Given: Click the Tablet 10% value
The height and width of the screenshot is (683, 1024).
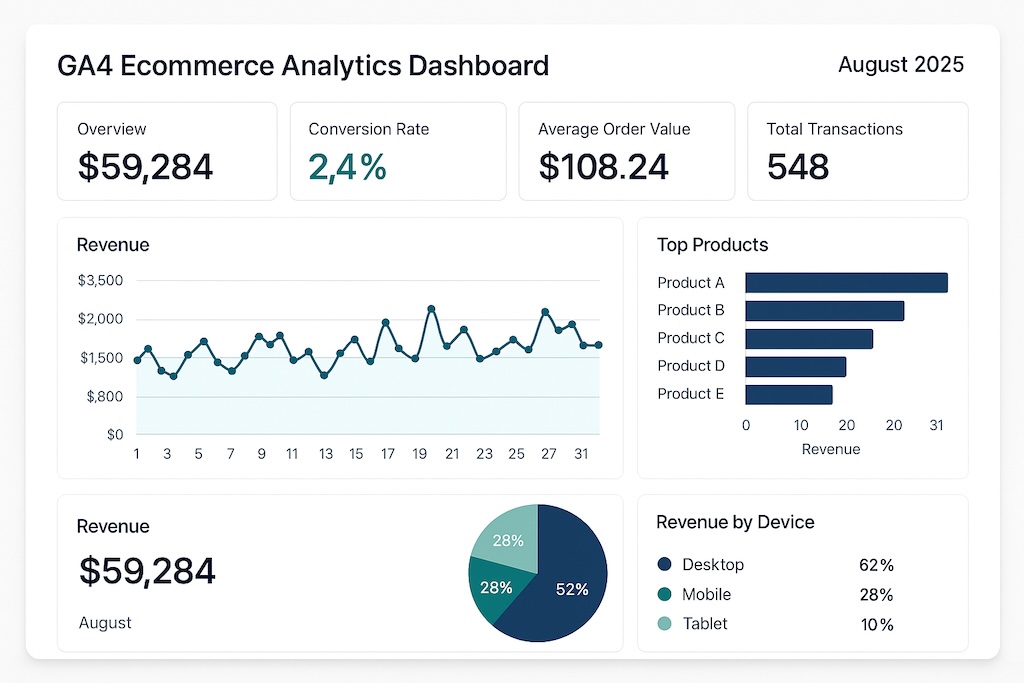Looking at the screenshot, I should click(877, 625).
